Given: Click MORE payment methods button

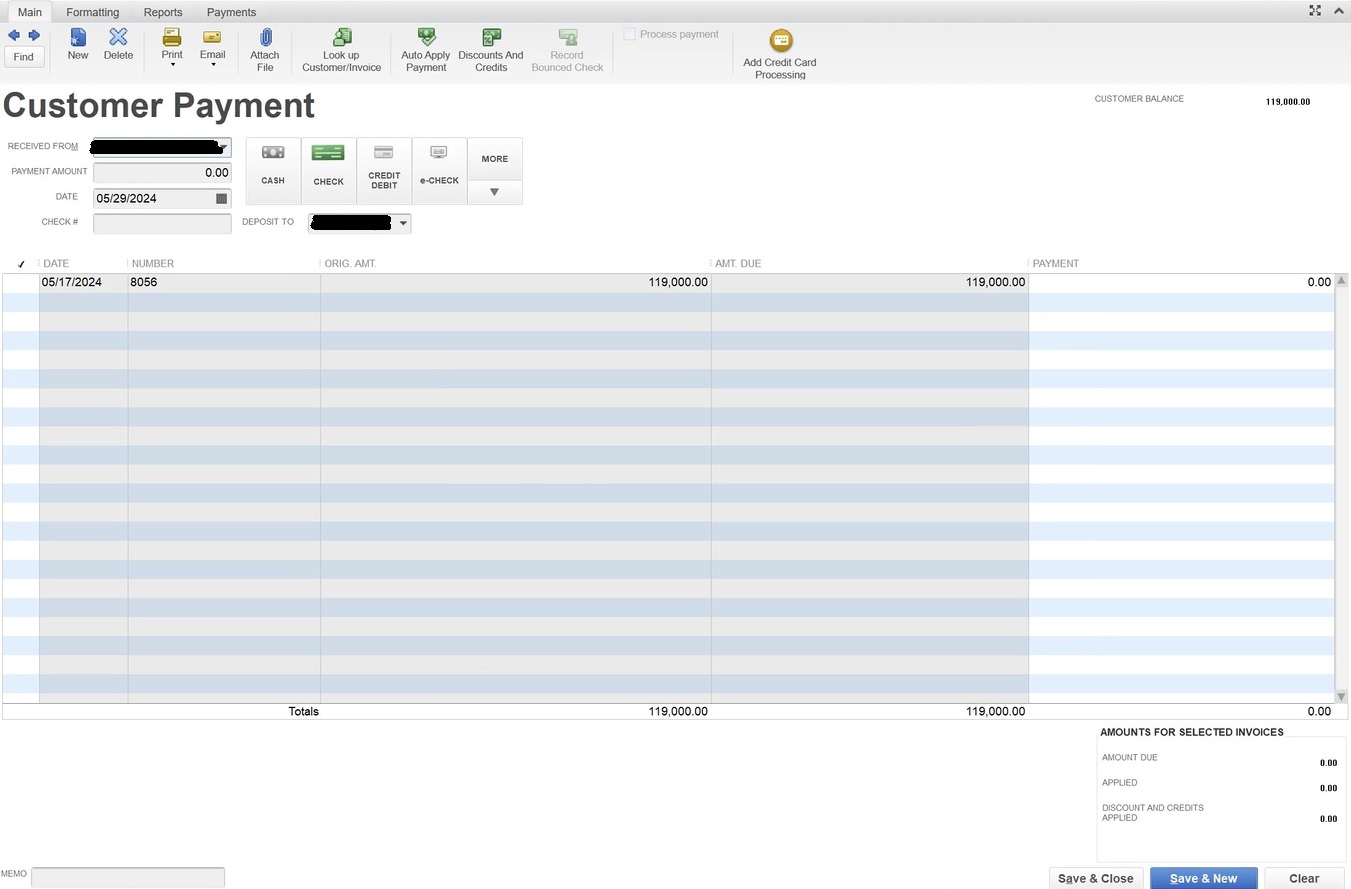Looking at the screenshot, I should pos(494,159).
